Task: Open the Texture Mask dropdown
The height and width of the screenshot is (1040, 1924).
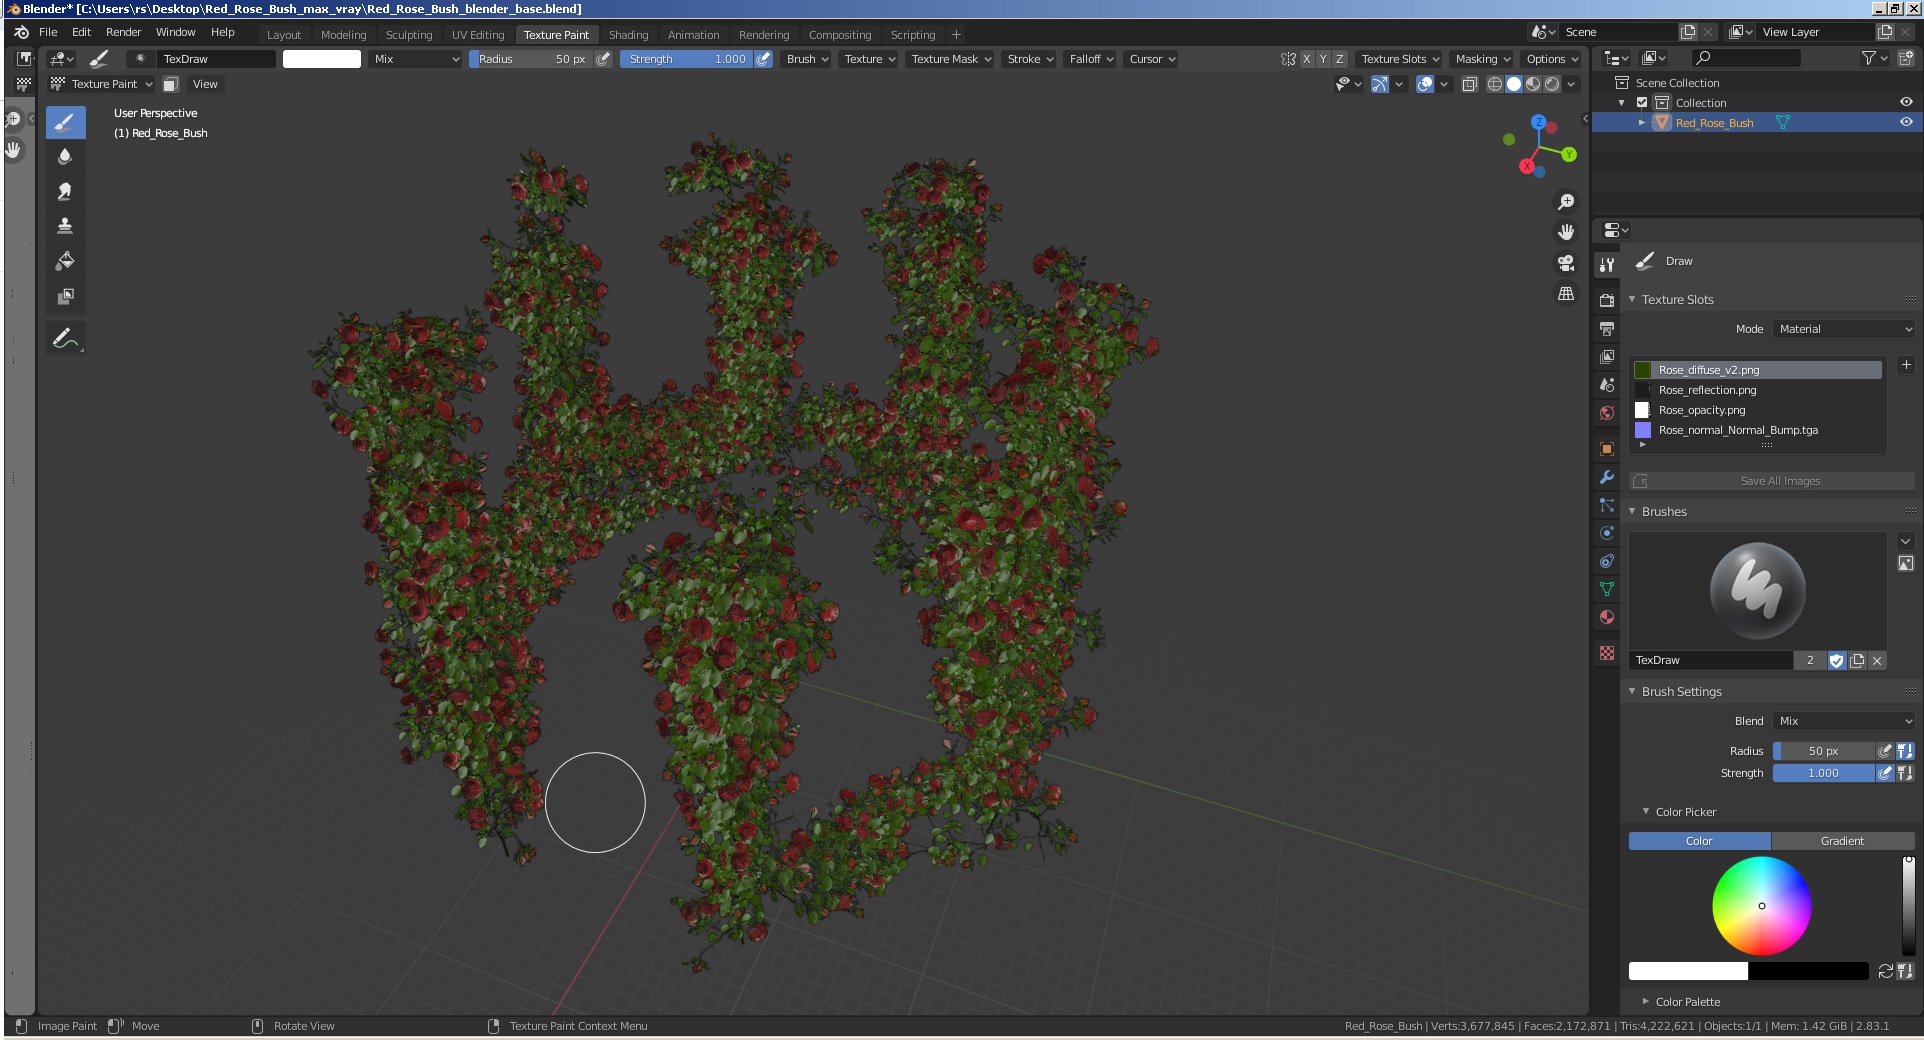Action: (x=951, y=59)
